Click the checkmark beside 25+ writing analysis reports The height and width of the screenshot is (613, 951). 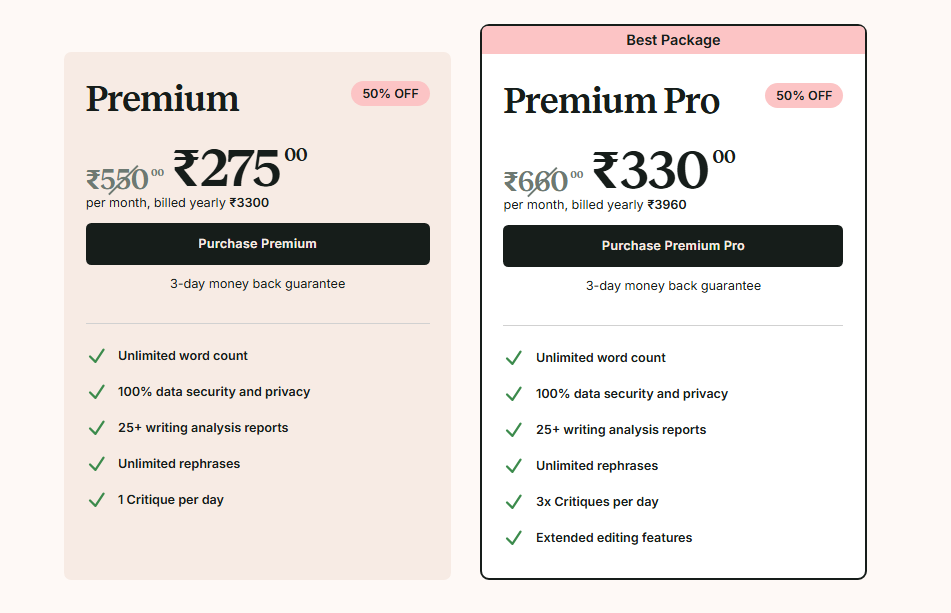(97, 428)
